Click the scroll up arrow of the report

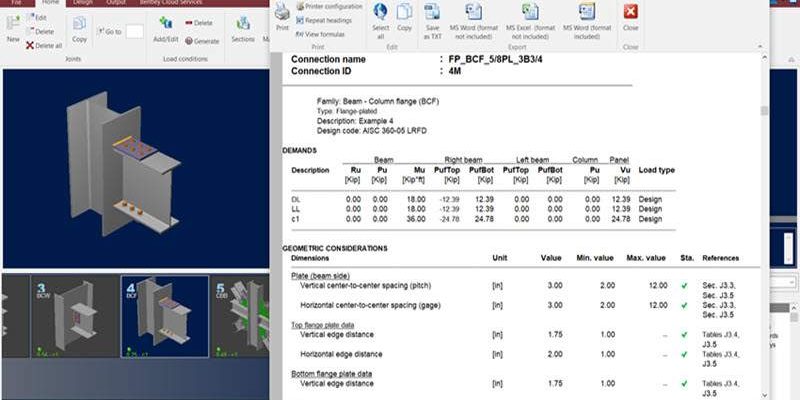click(x=764, y=56)
